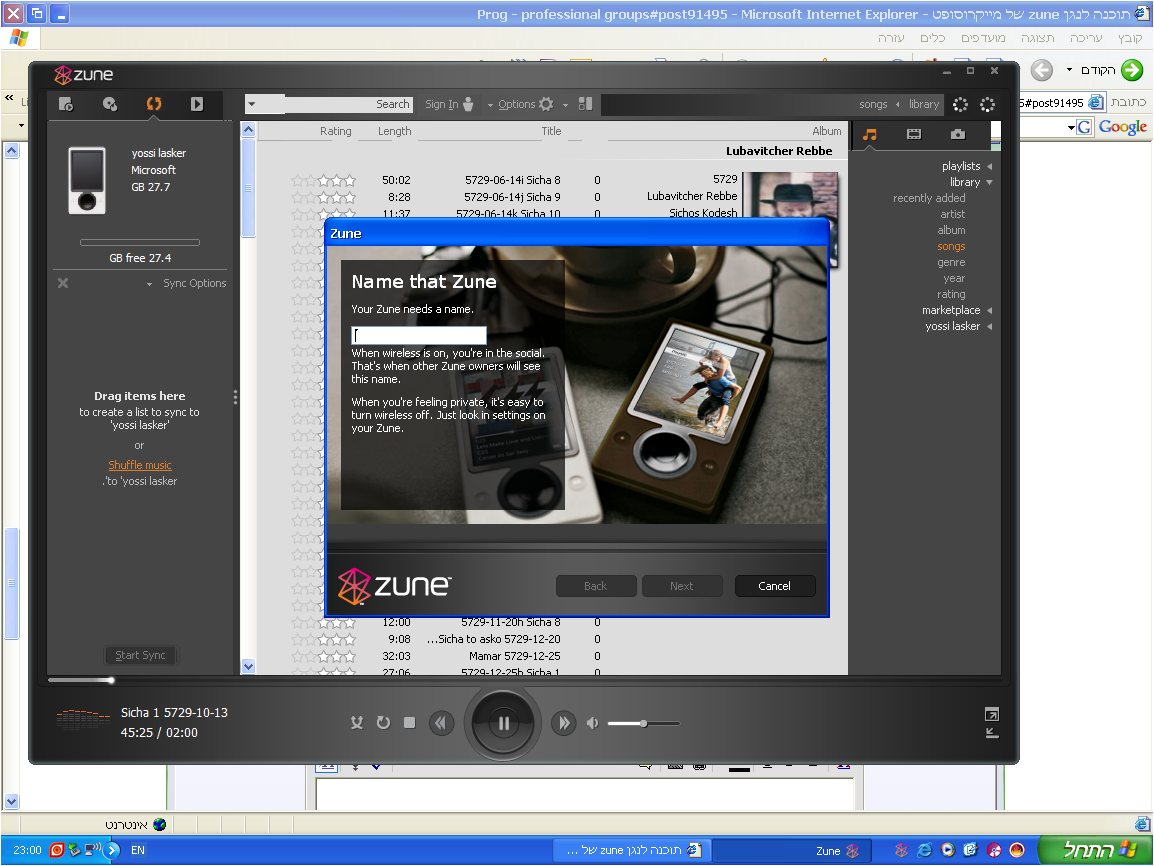Click the Internet Explorer quick launch icon
This screenshot has height=866, width=1154.
click(x=924, y=851)
